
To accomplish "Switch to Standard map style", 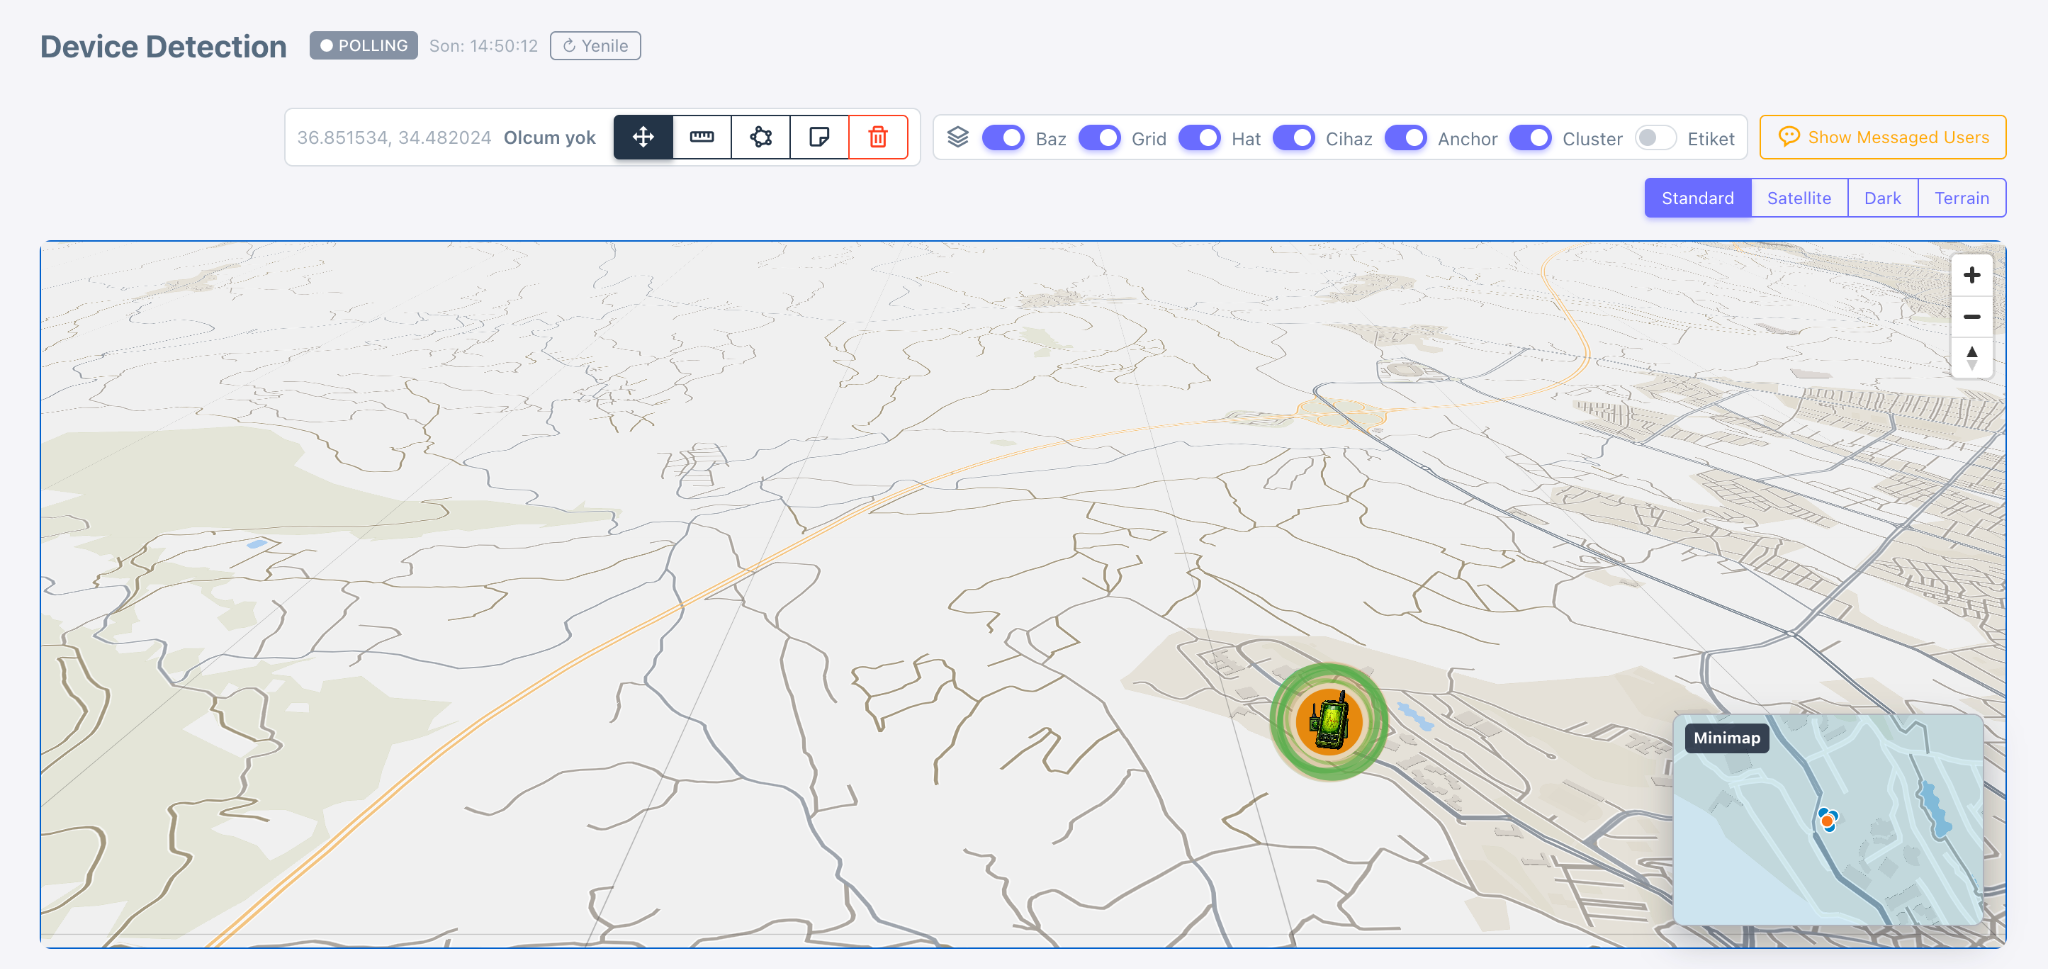I will click(1698, 198).
